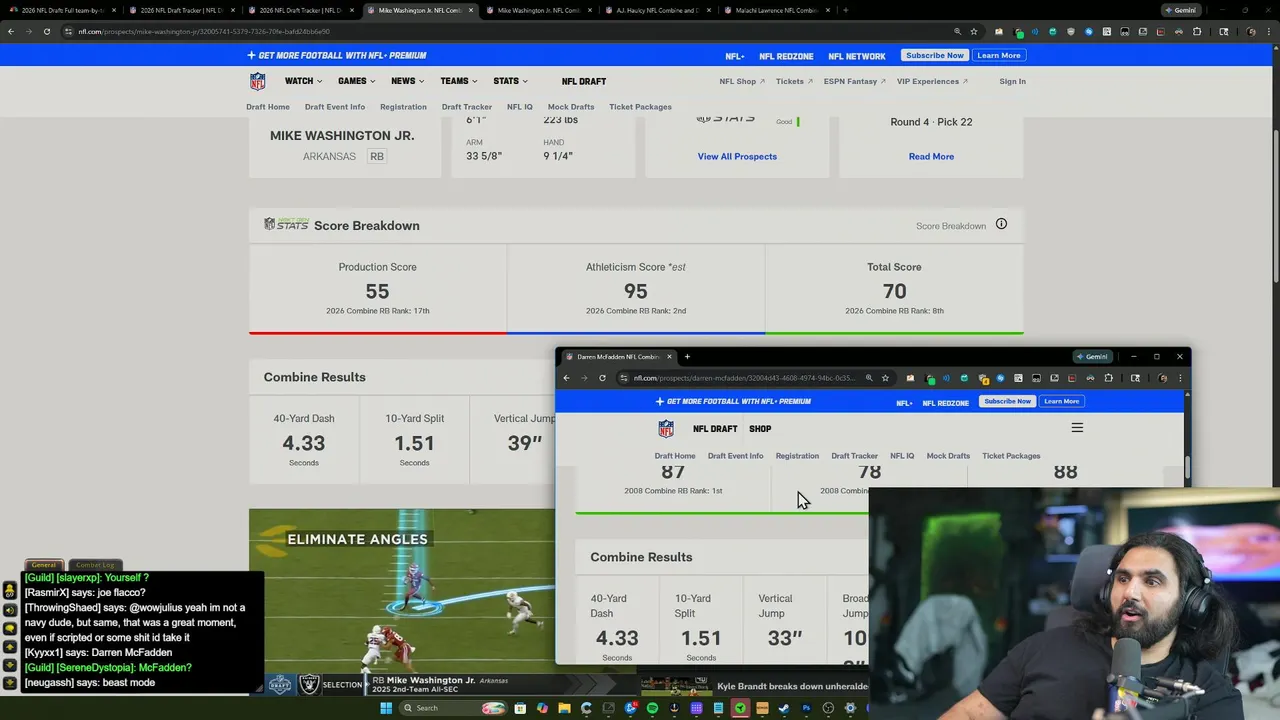
Task: Click the top icon beside the chat overlay
Action: click(x=10, y=590)
